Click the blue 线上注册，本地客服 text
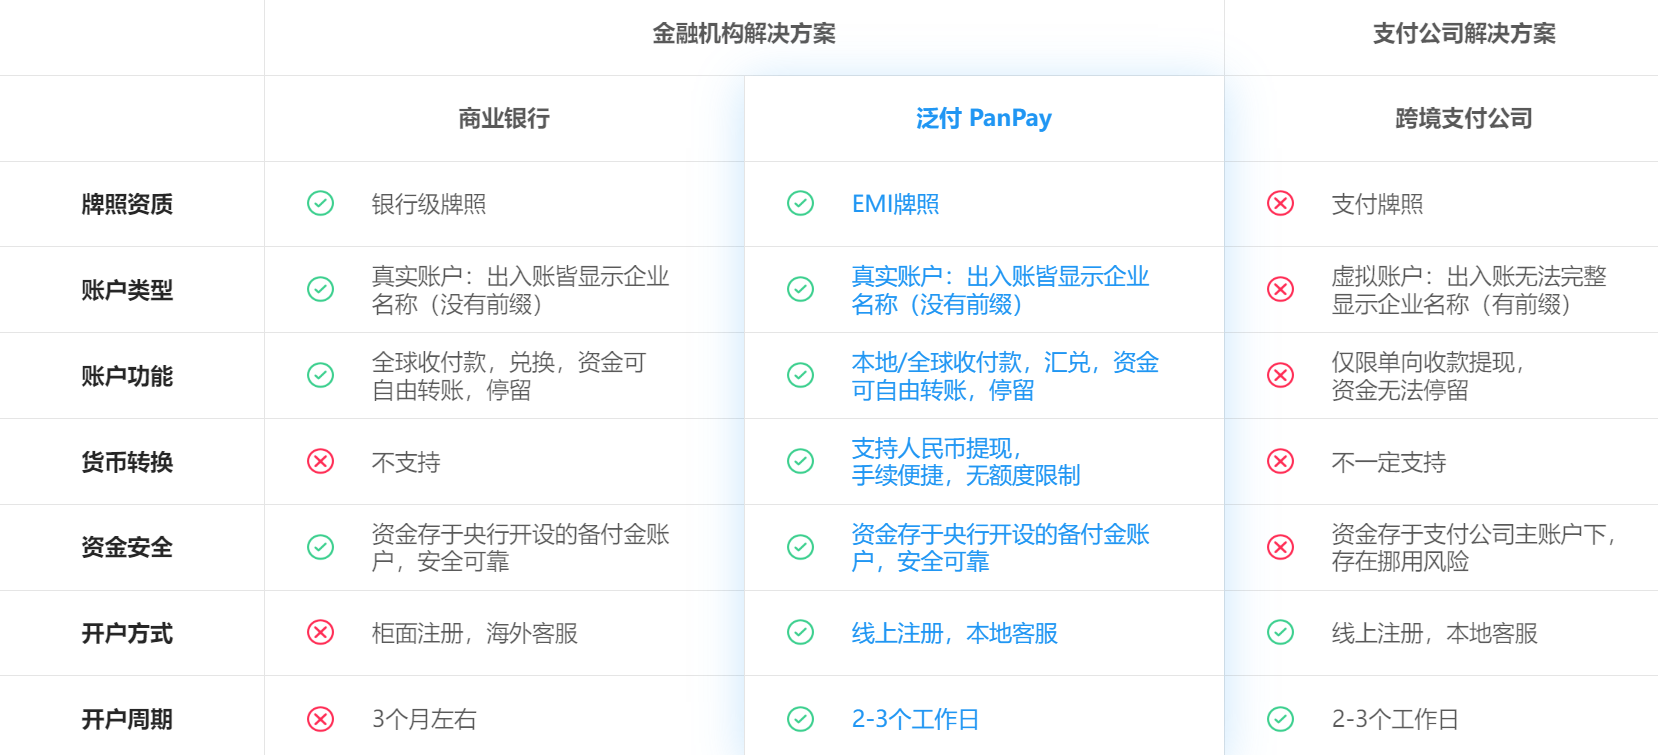 [x=955, y=633]
